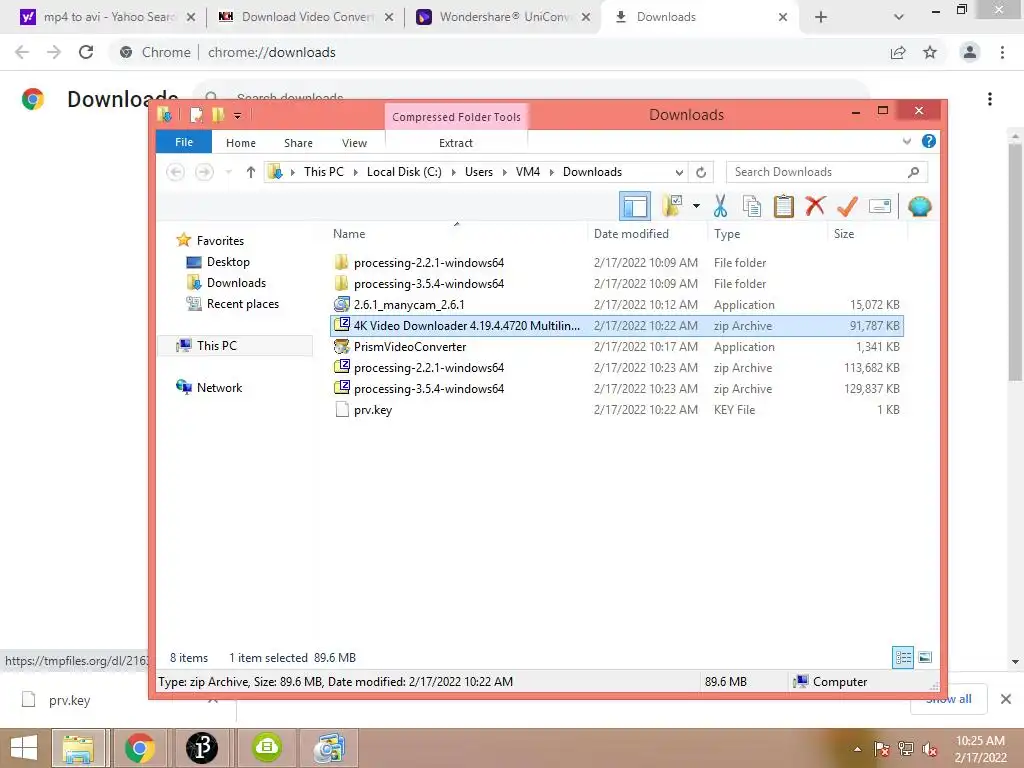The image size is (1024, 768).
Task: Click Chrome reload page button
Action: (x=86, y=52)
